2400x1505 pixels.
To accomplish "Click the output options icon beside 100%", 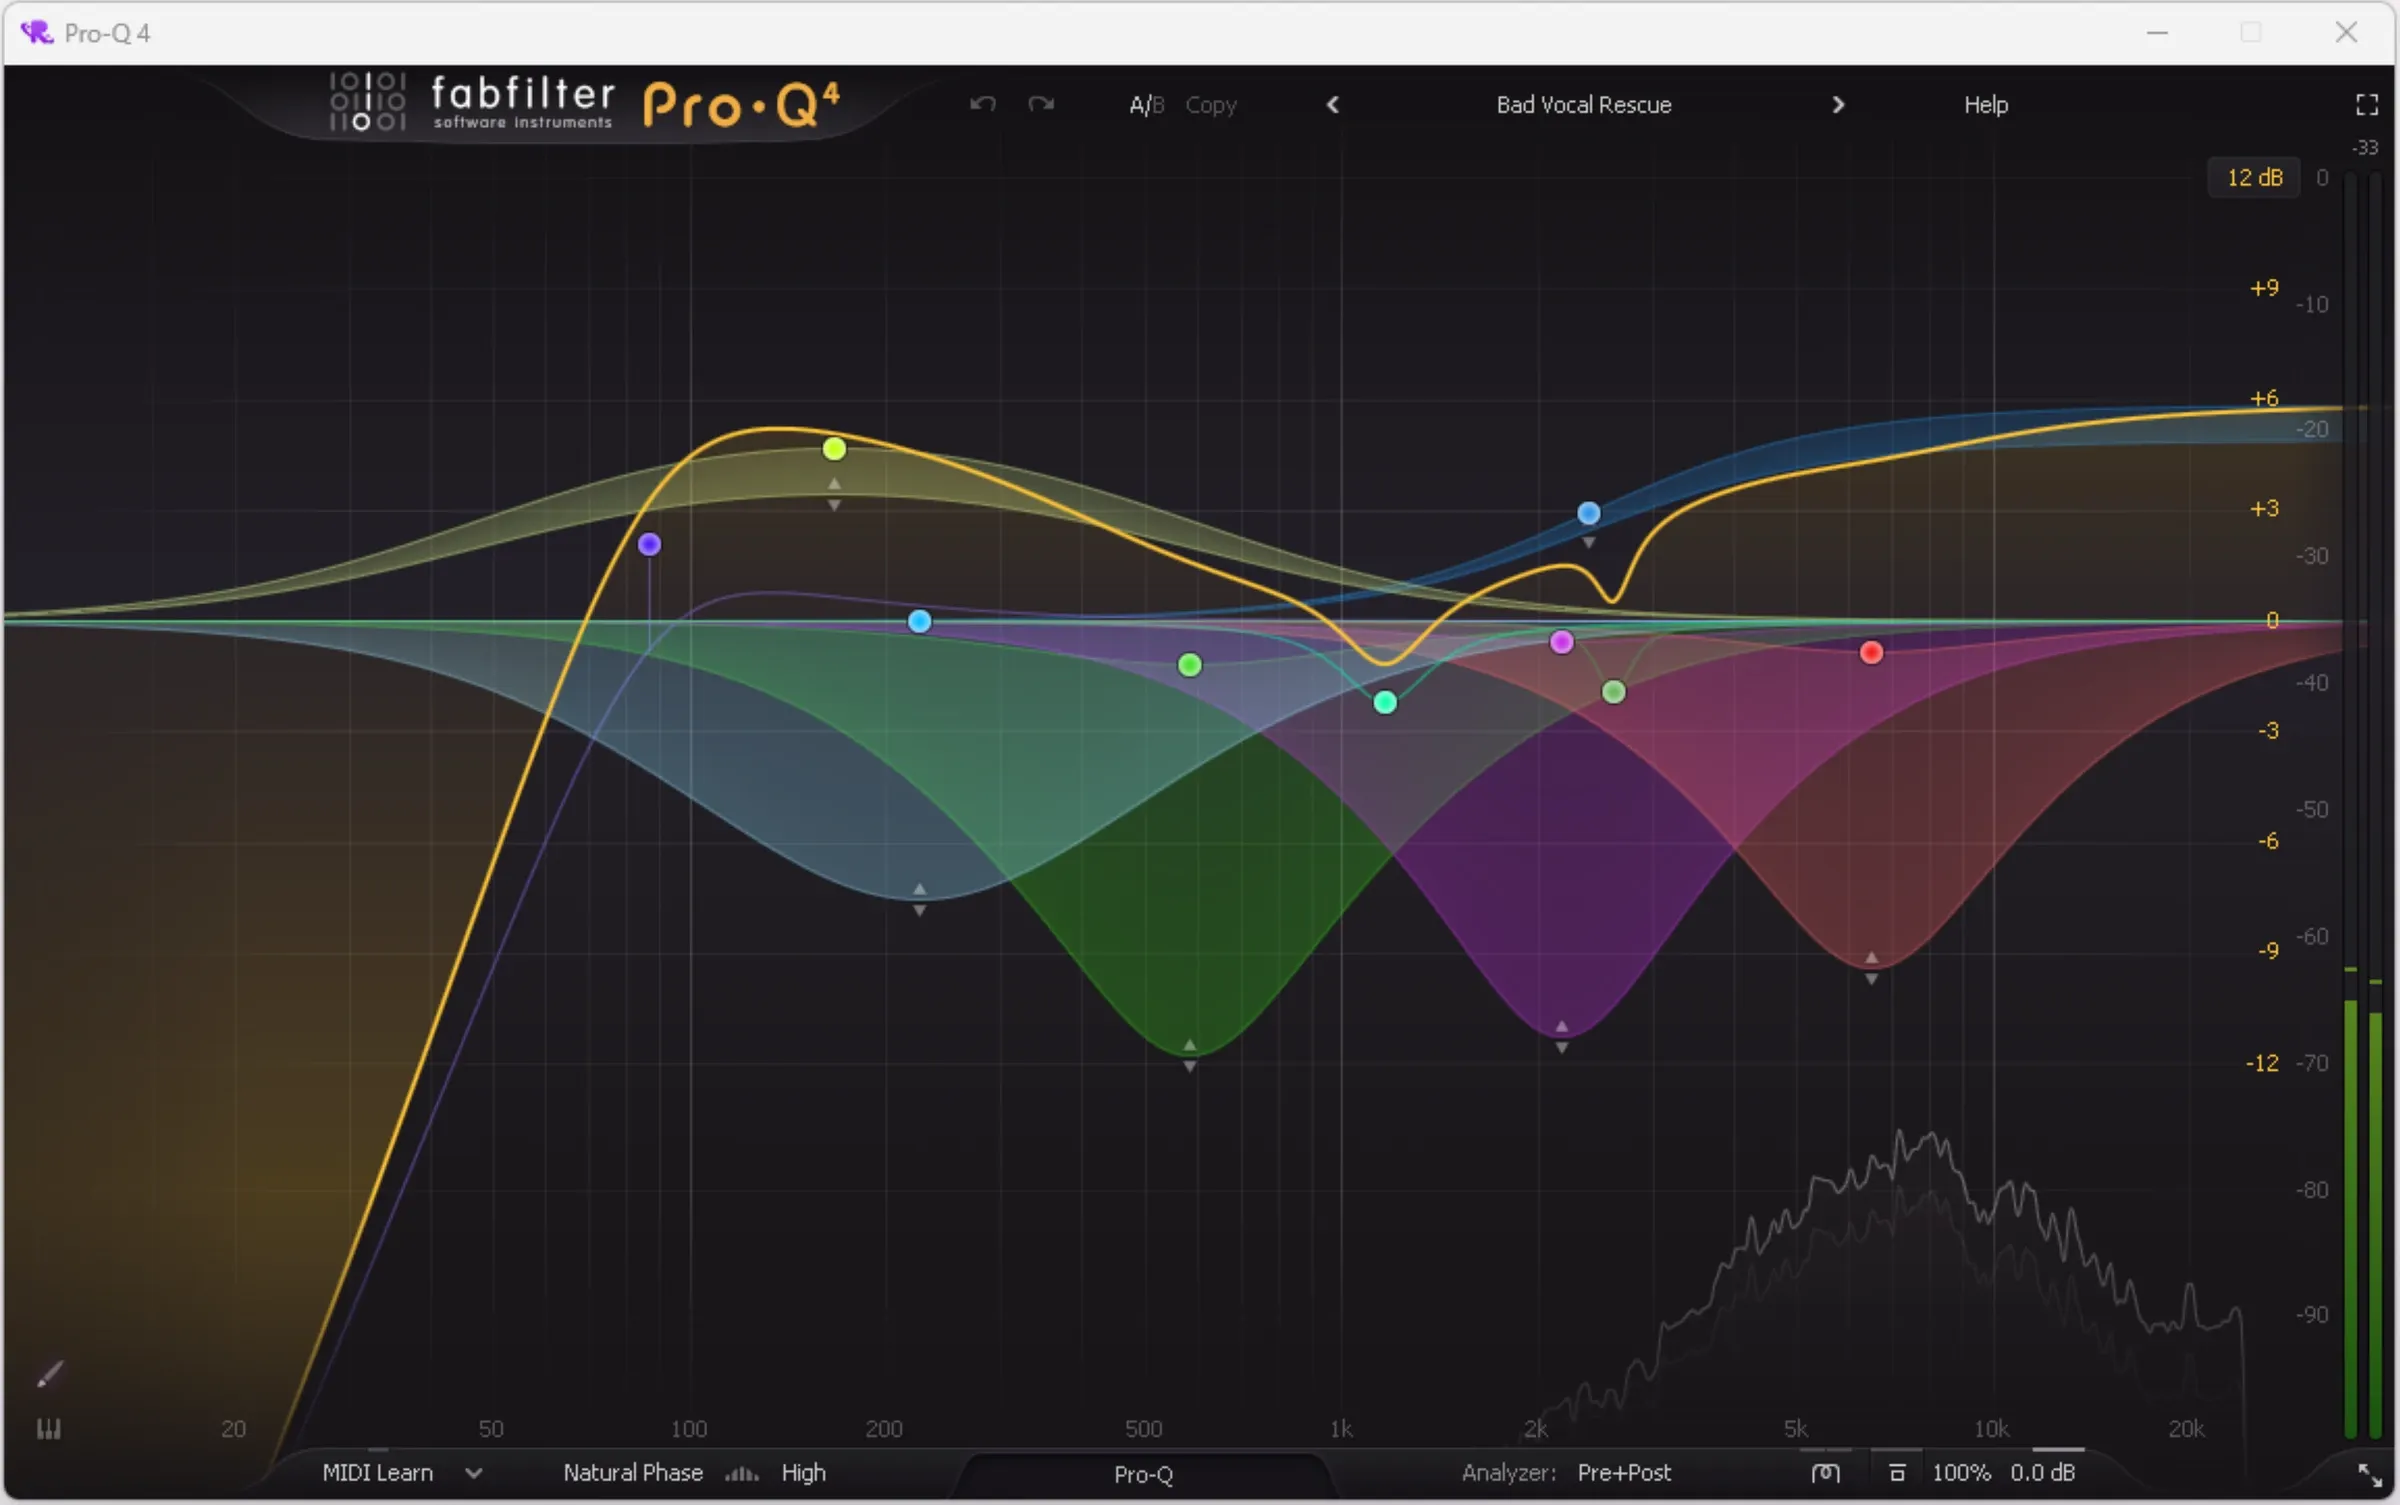I will [1897, 1473].
